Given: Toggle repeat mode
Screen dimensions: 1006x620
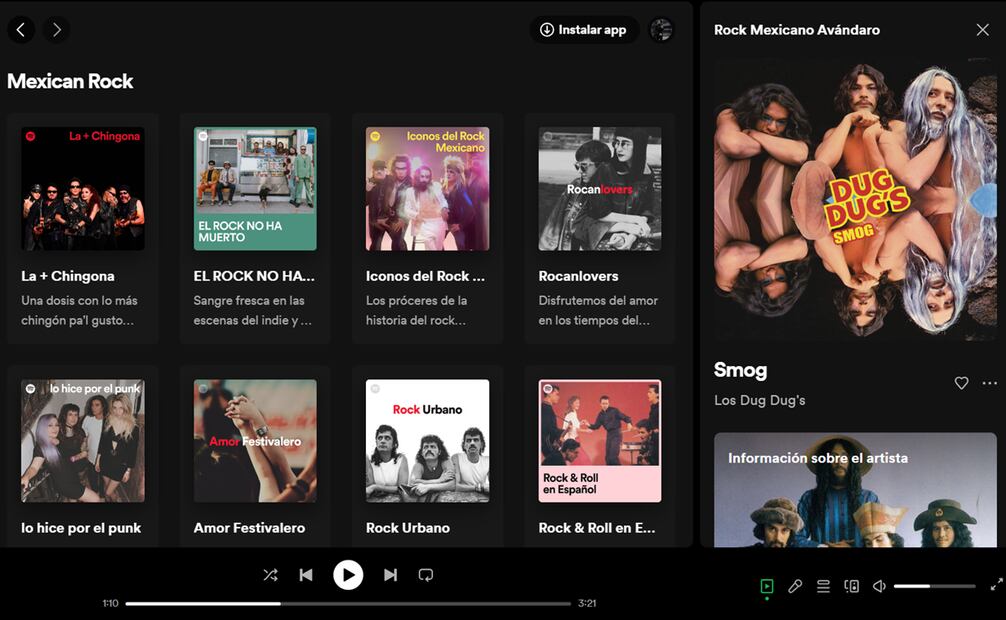Looking at the screenshot, I should (426, 575).
